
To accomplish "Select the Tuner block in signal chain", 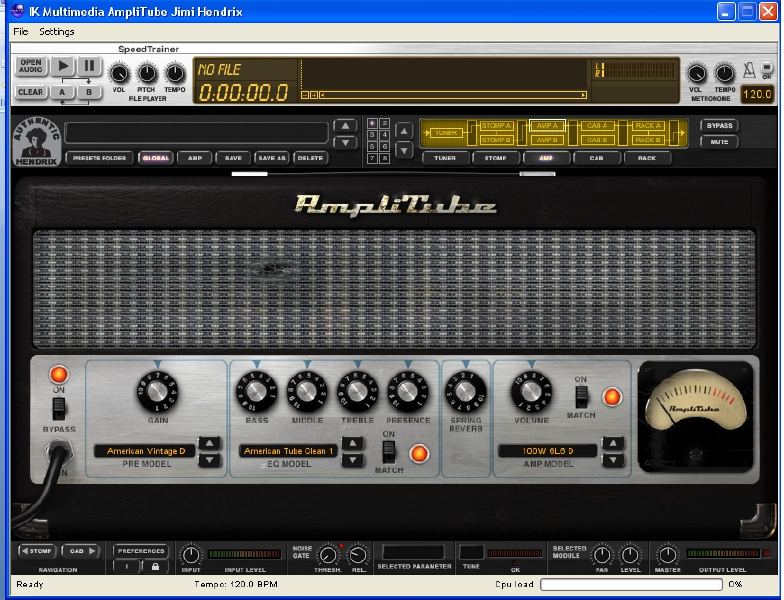I will click(445, 132).
